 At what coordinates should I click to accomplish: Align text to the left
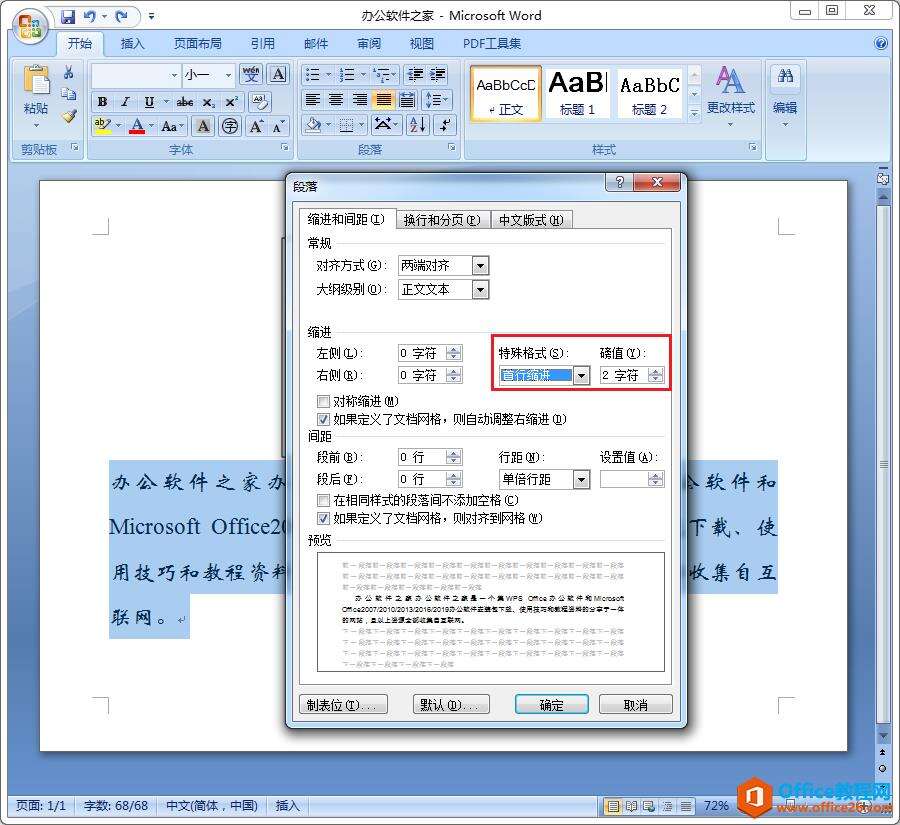tap(313, 100)
